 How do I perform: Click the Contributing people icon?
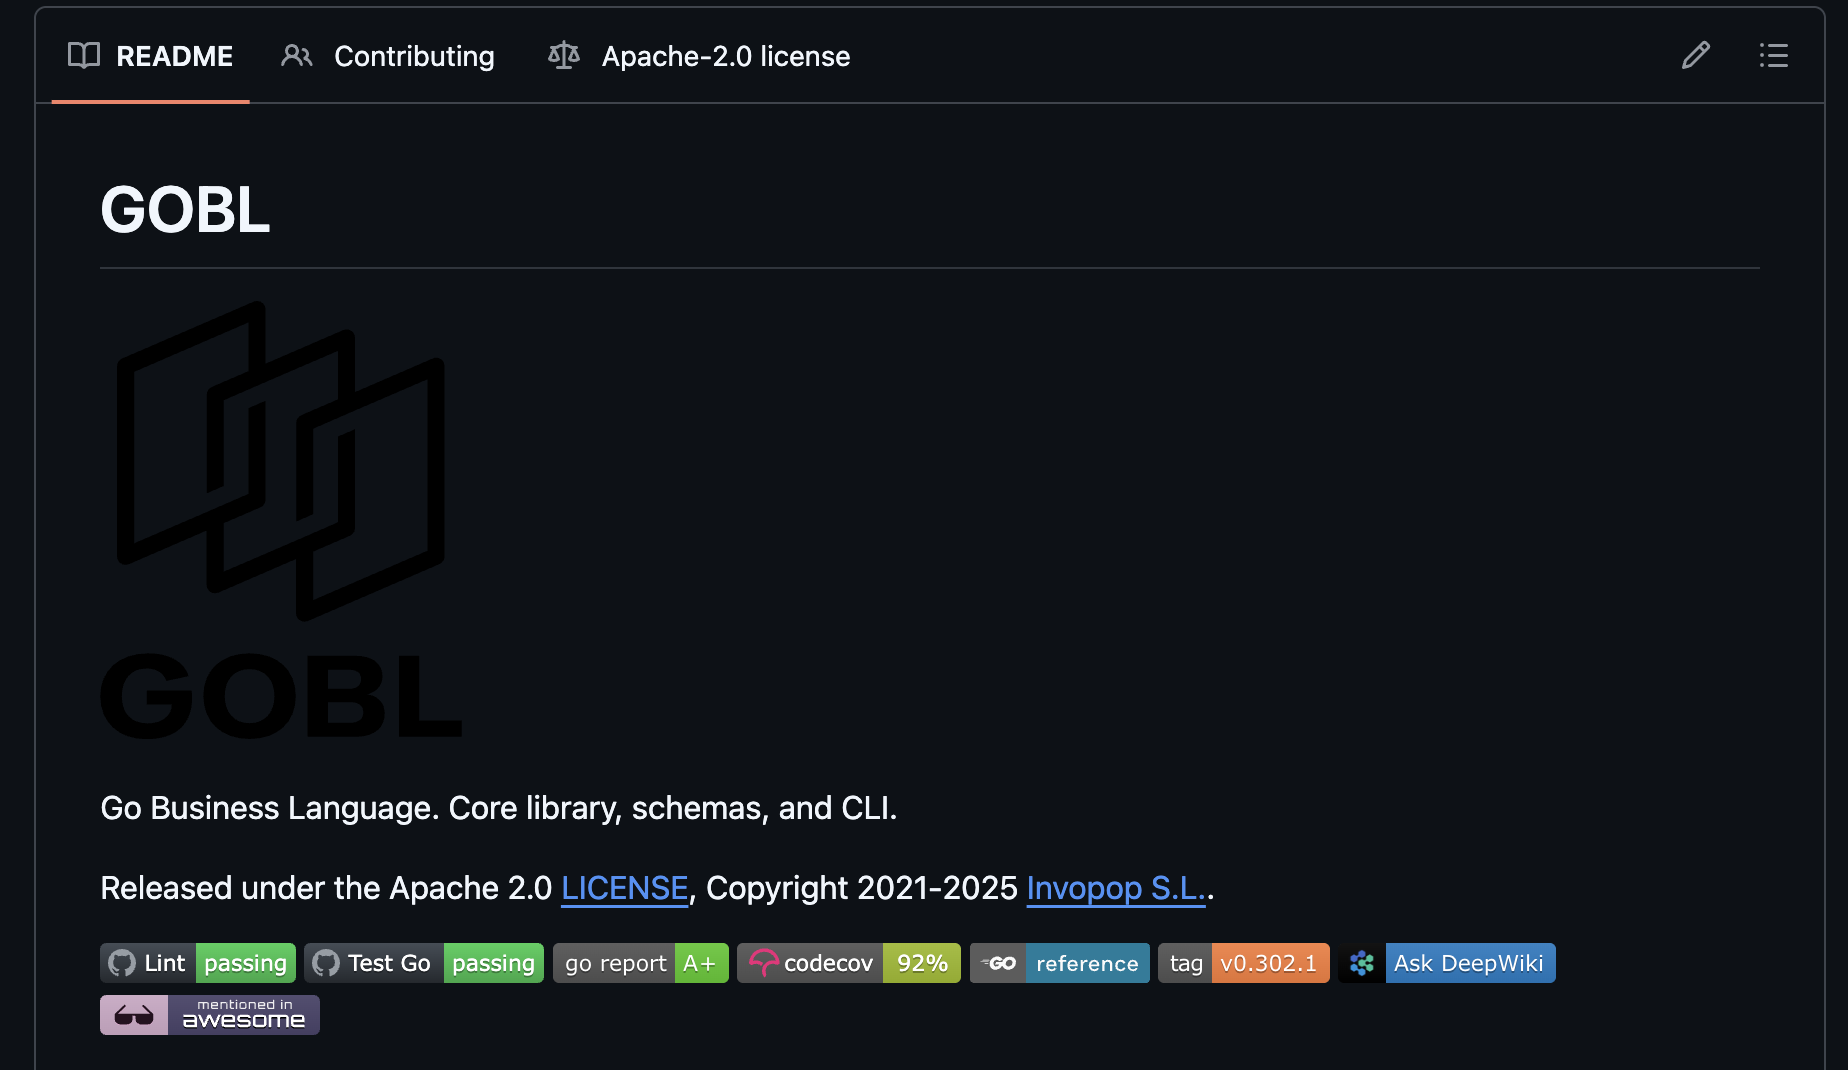pos(296,56)
